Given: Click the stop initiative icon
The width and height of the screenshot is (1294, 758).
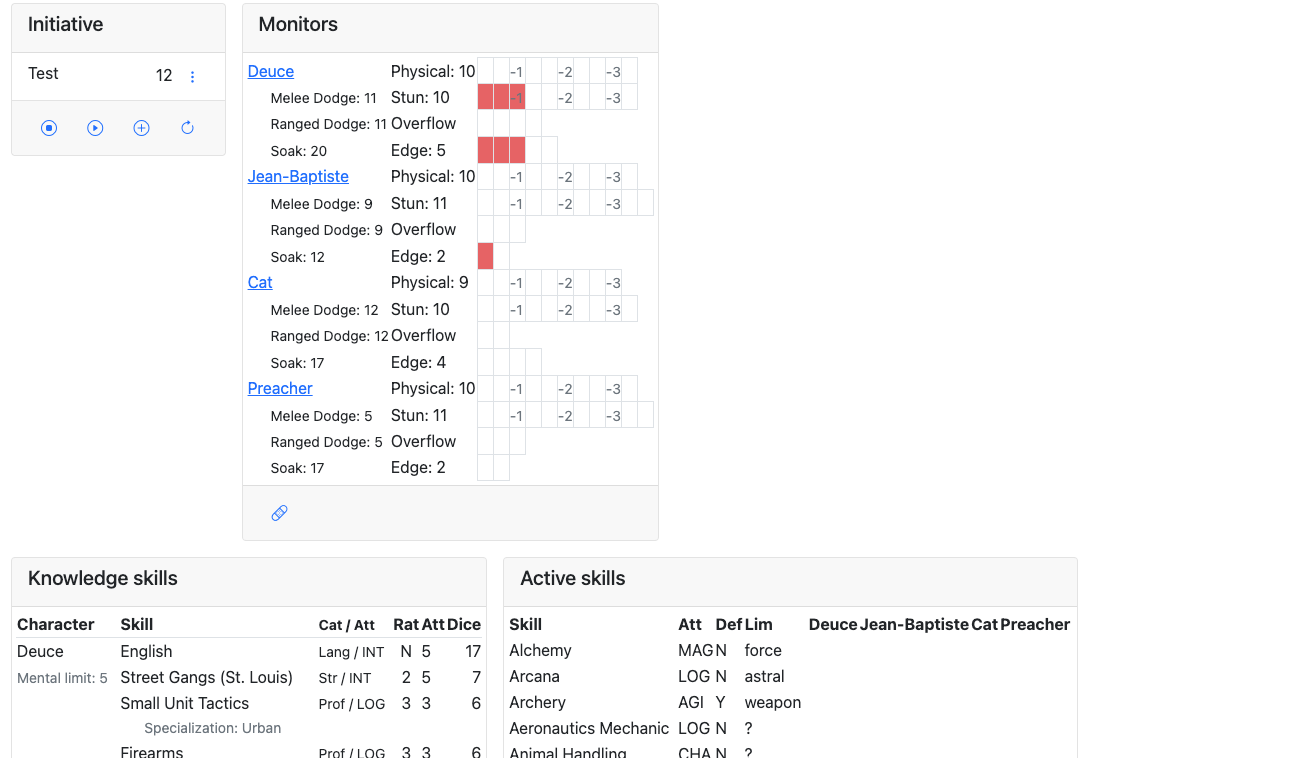Looking at the screenshot, I should tap(49, 128).
